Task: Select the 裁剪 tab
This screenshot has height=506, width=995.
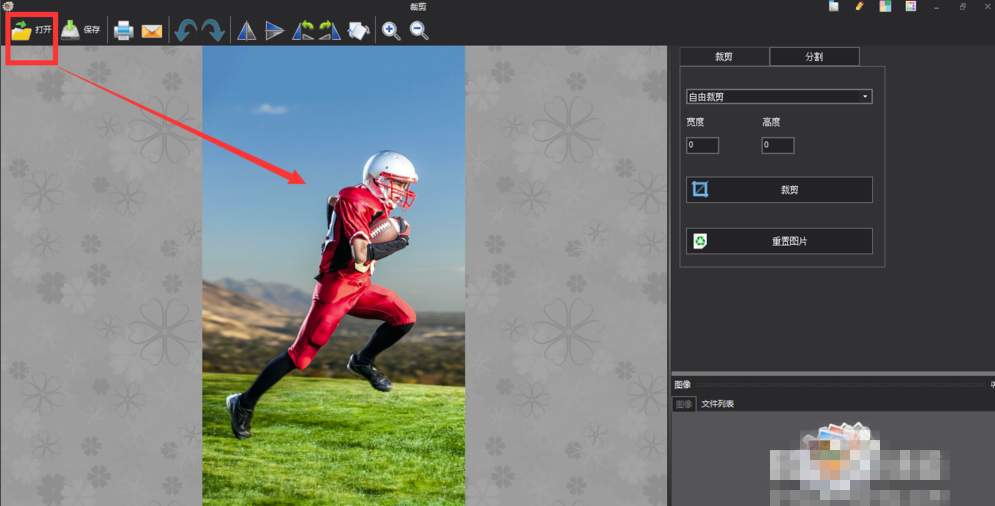Action: 724,57
